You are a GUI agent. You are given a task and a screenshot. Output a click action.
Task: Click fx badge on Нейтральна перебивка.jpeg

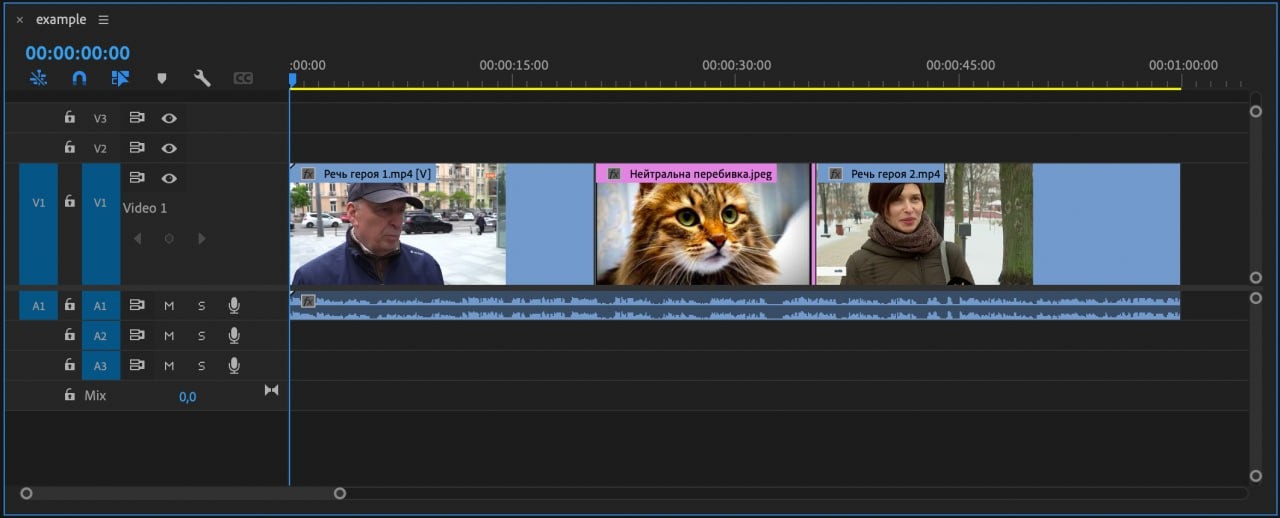[x=614, y=174]
